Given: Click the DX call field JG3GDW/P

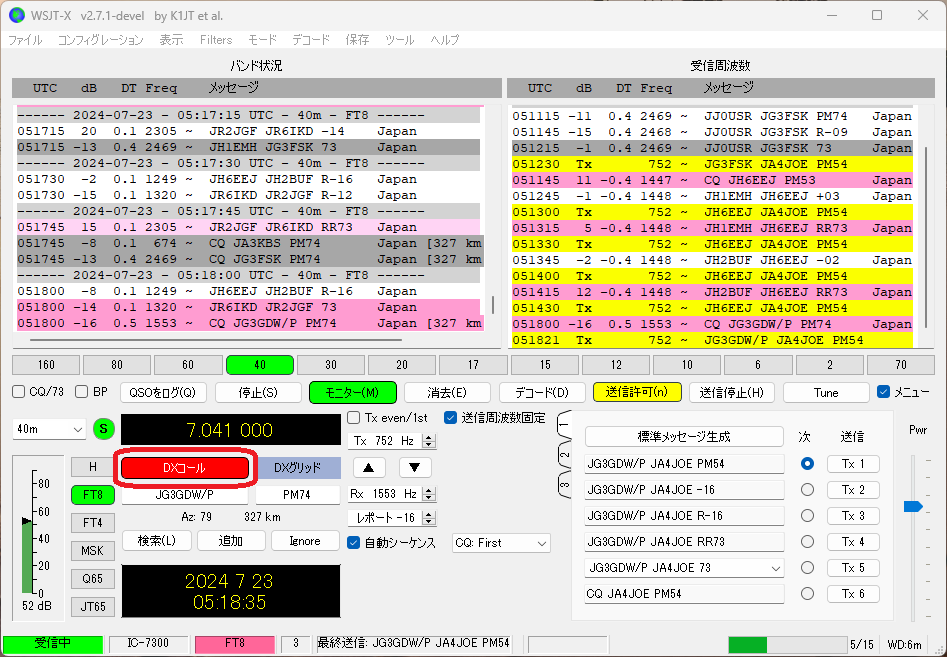Looking at the screenshot, I should point(185,495).
